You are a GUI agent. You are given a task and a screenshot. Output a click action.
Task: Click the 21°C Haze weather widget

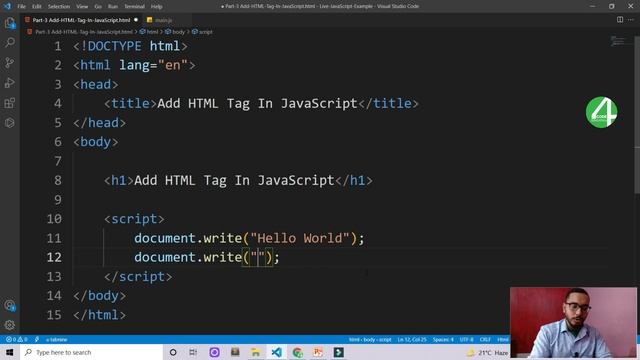(488, 353)
